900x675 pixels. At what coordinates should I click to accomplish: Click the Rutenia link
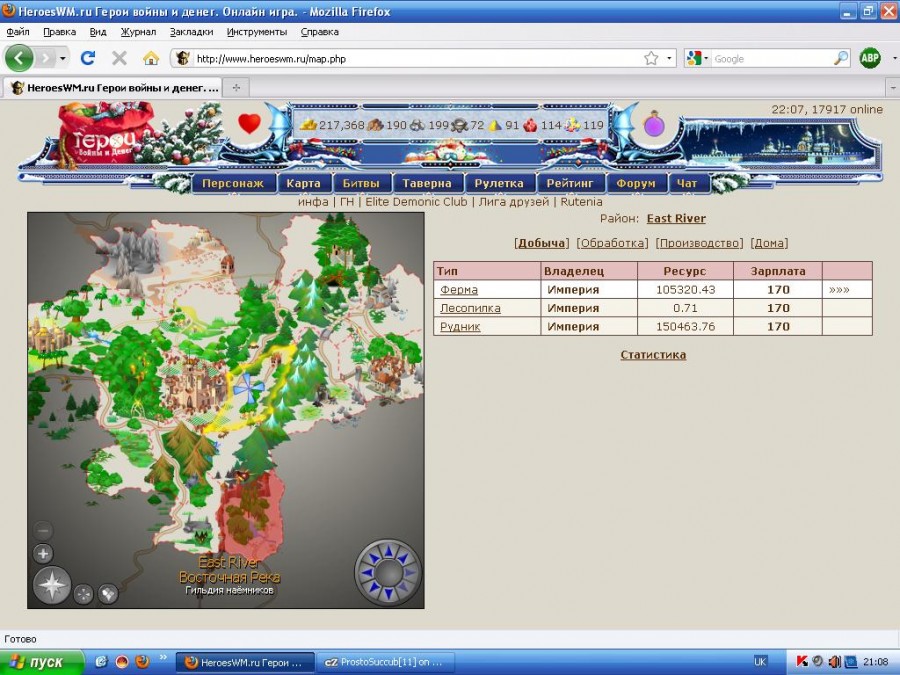pyautogui.click(x=581, y=202)
